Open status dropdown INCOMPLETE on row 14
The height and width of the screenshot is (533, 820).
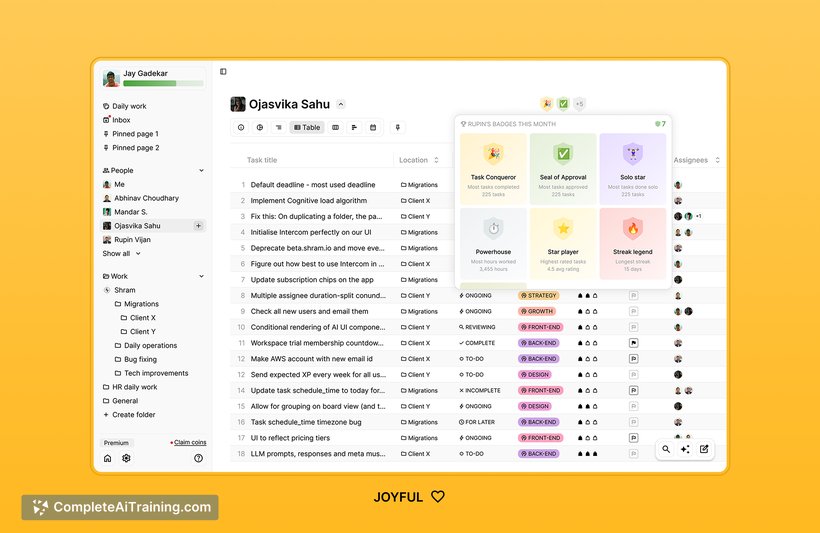(x=480, y=390)
